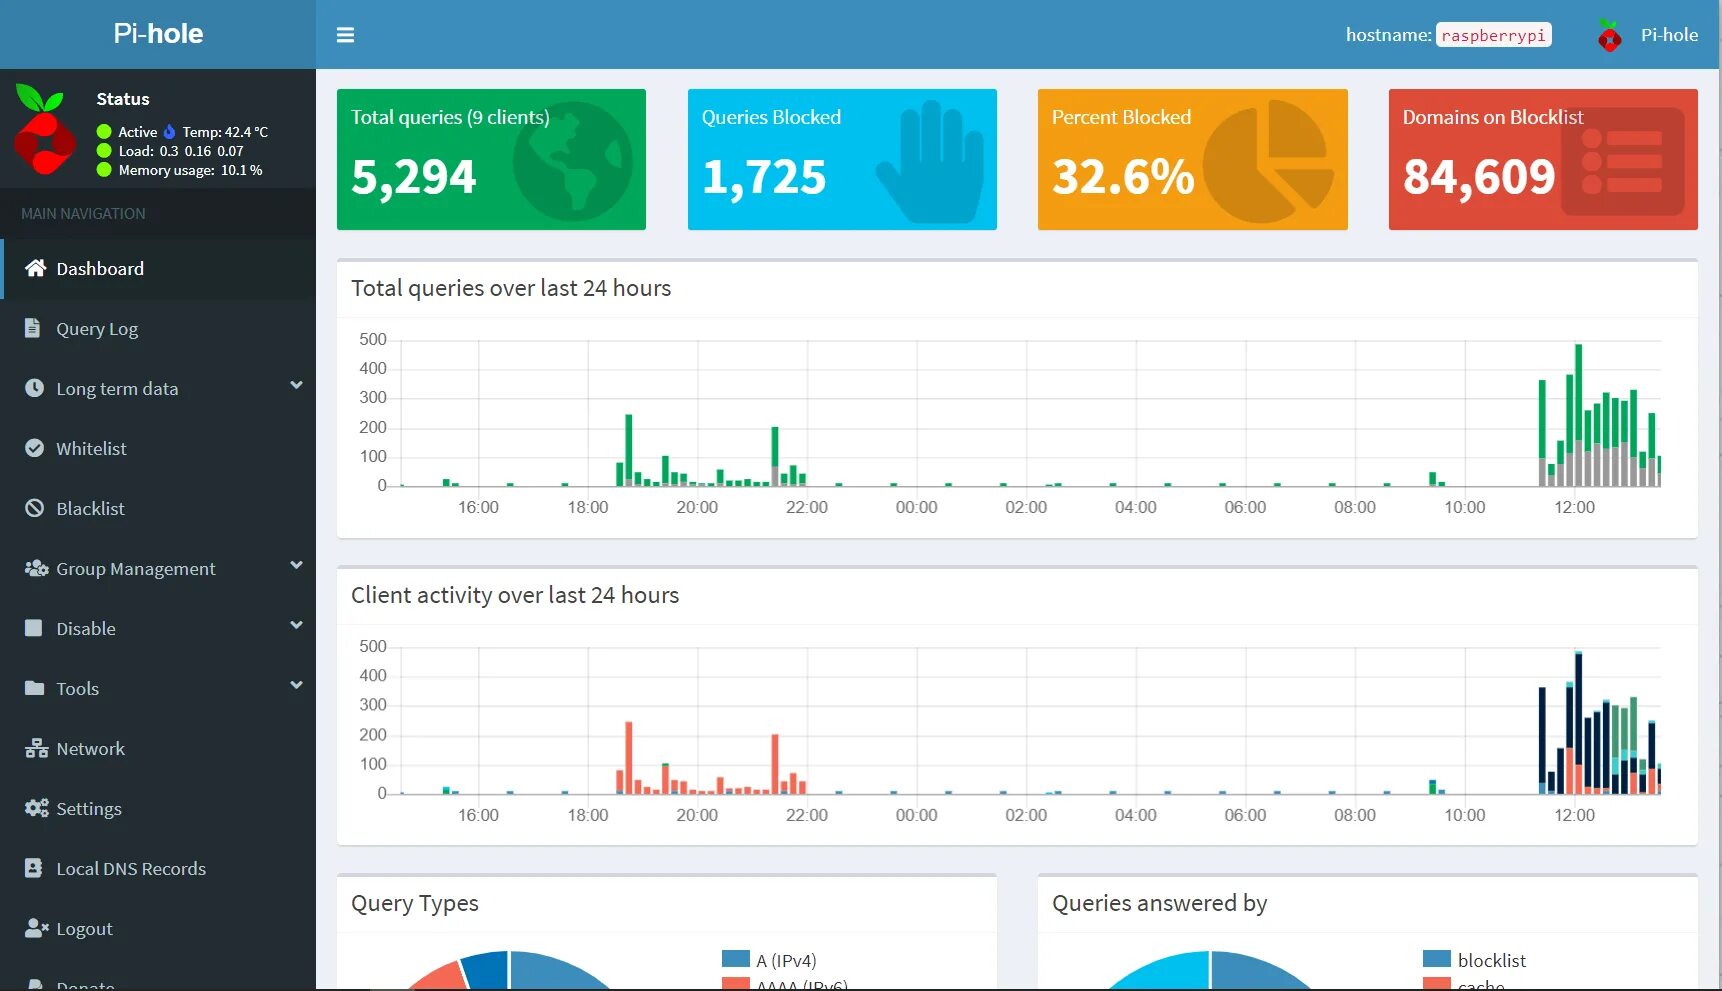
Task: Click the 'Load: 0.3 0.16 0.07' status text
Action: point(181,151)
